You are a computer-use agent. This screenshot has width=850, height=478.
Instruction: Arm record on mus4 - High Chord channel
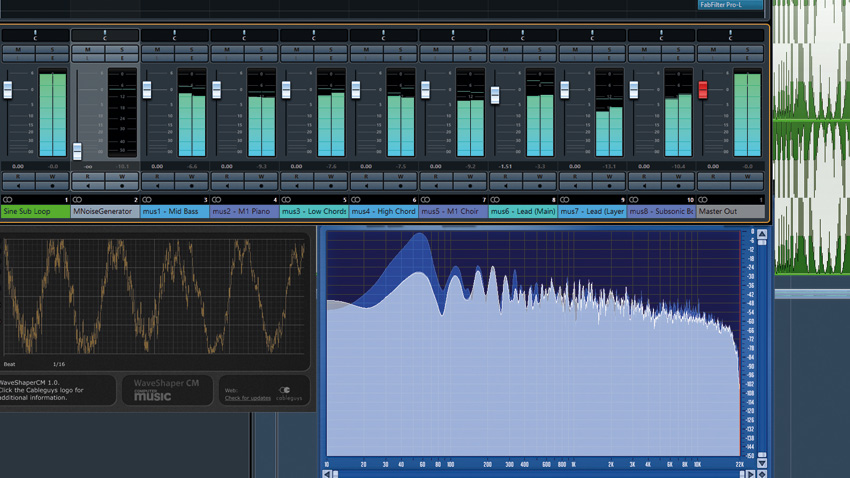coord(400,185)
